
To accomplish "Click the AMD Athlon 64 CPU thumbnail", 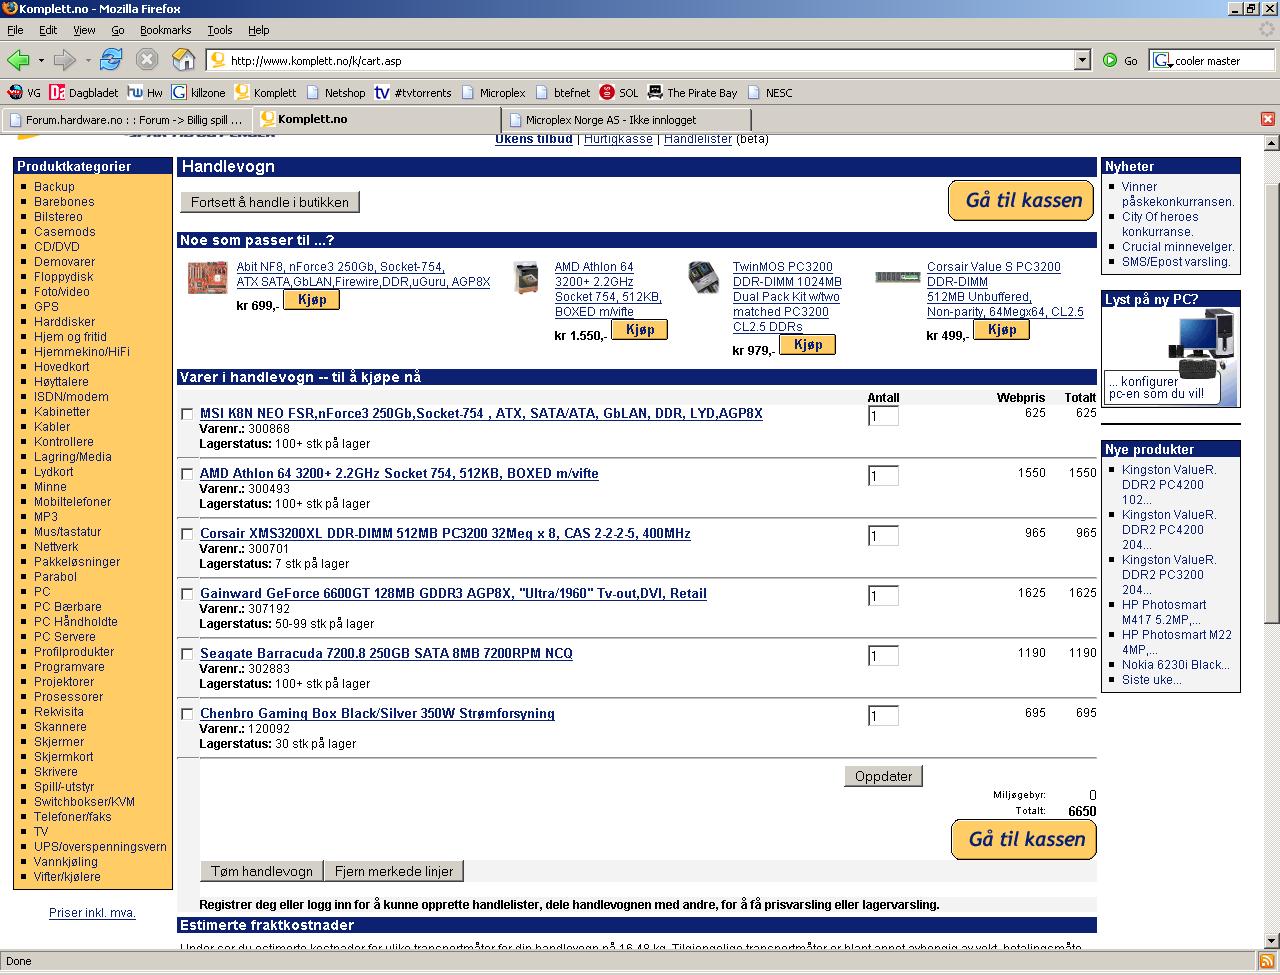I will pos(526,277).
